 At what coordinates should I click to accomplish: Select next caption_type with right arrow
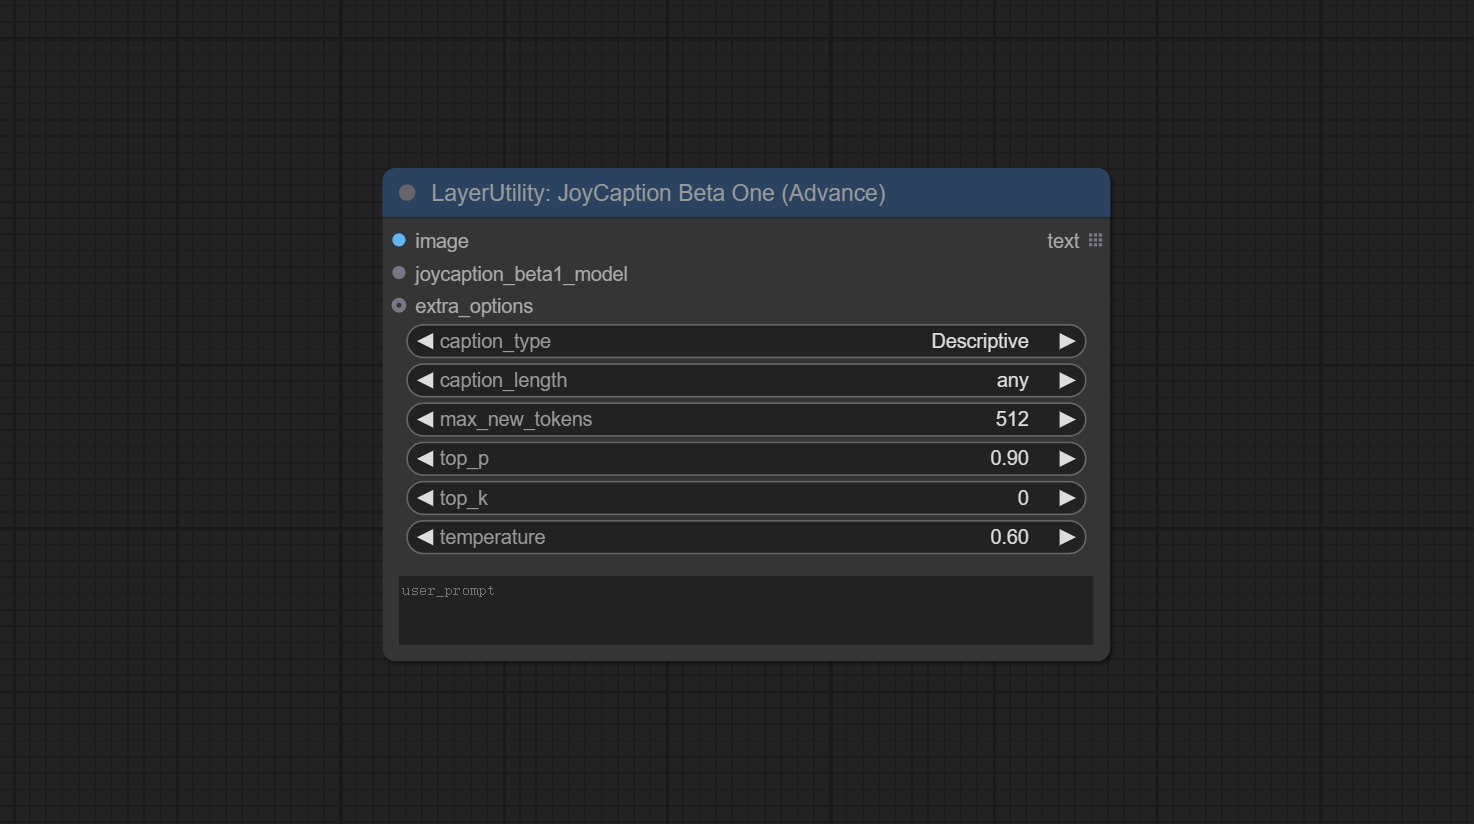click(1066, 341)
